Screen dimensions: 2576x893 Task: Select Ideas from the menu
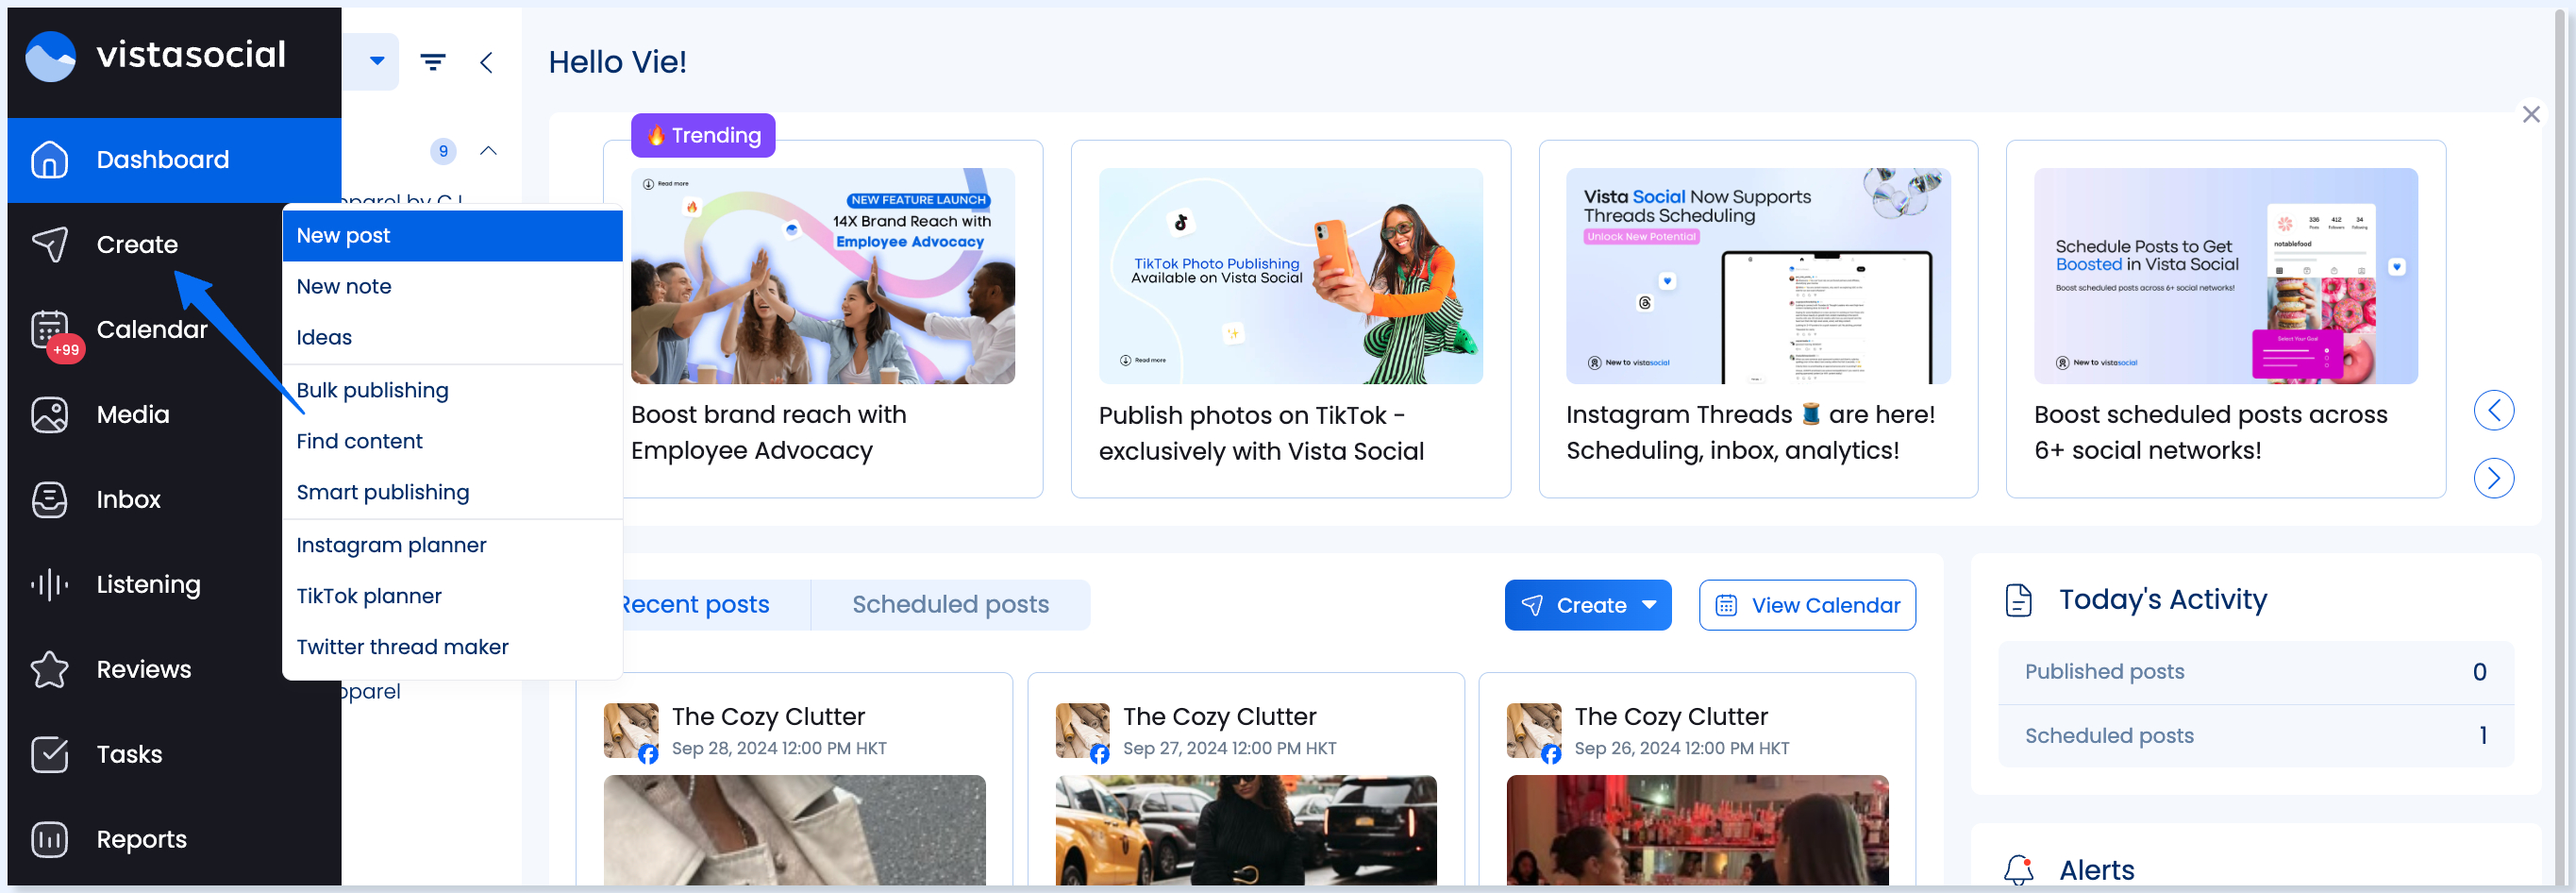[453, 338]
